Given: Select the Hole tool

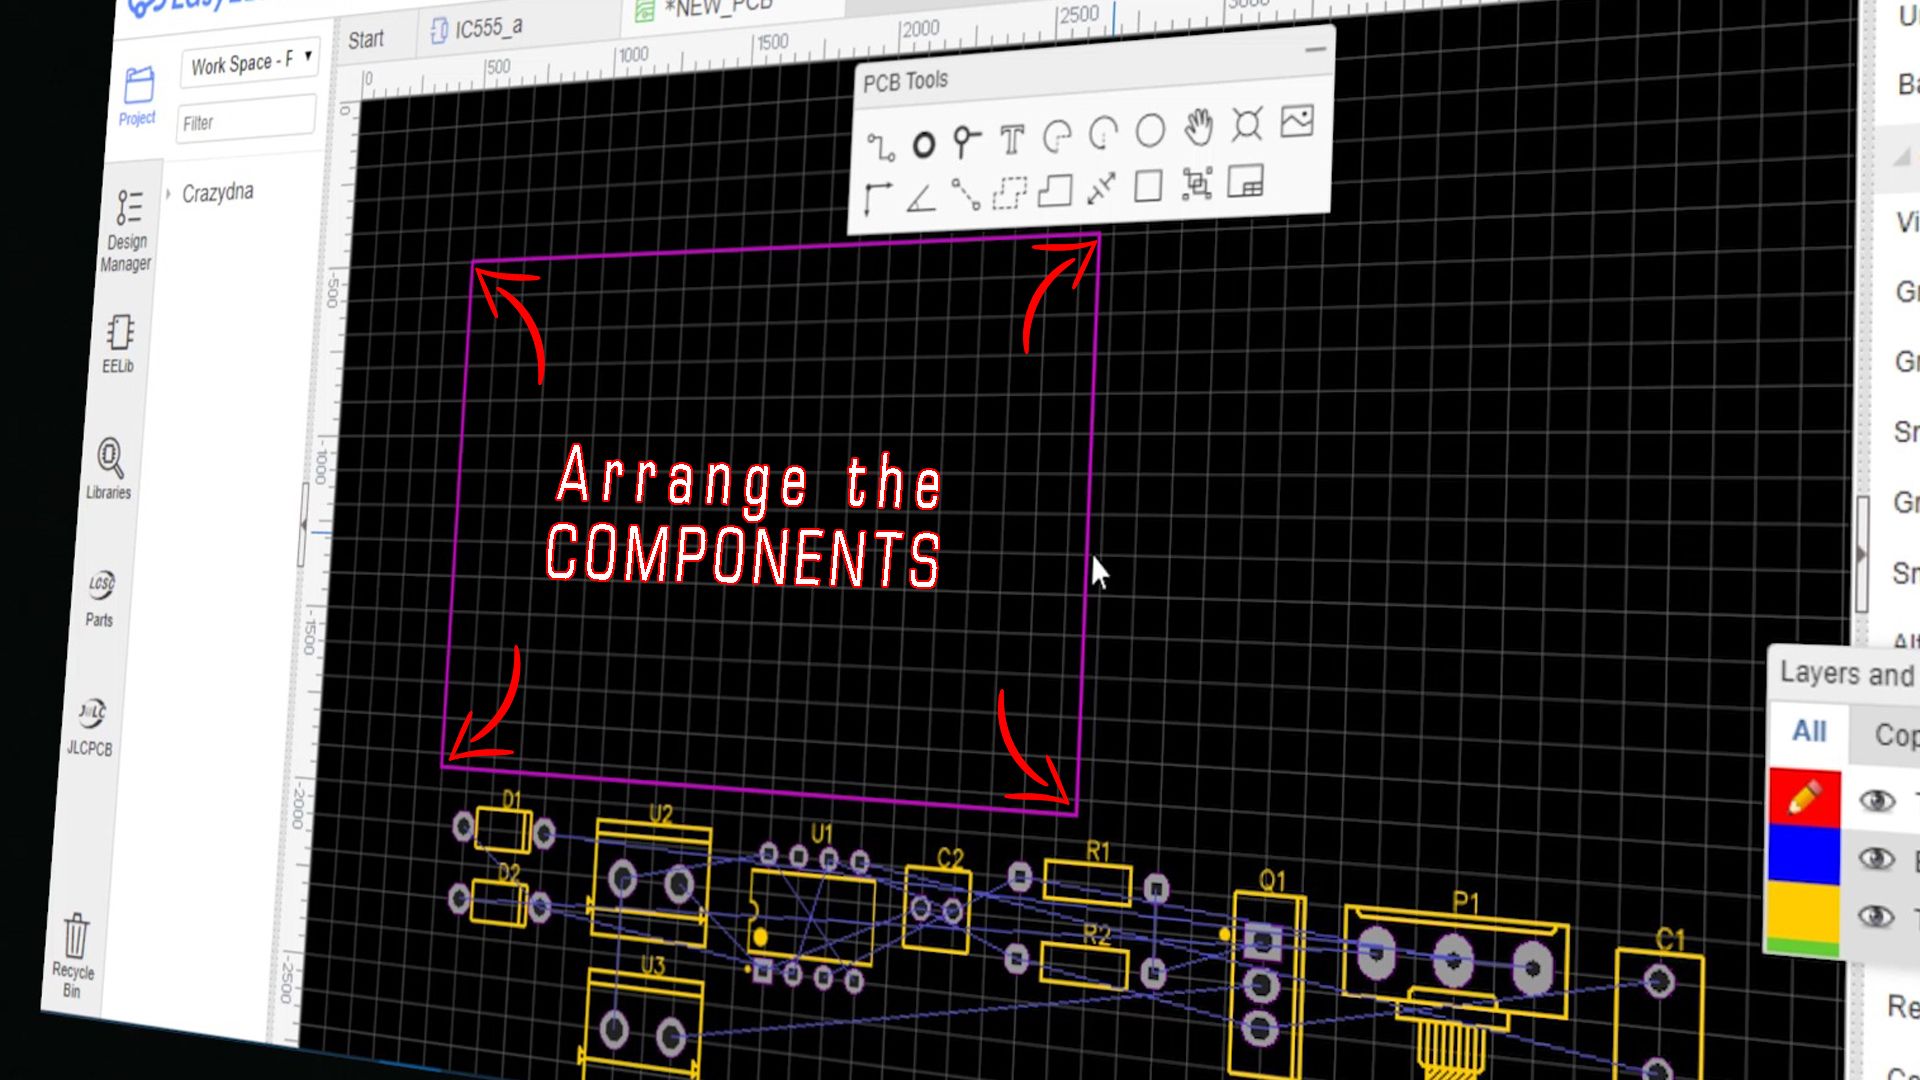Looking at the screenshot, I should pos(1245,124).
